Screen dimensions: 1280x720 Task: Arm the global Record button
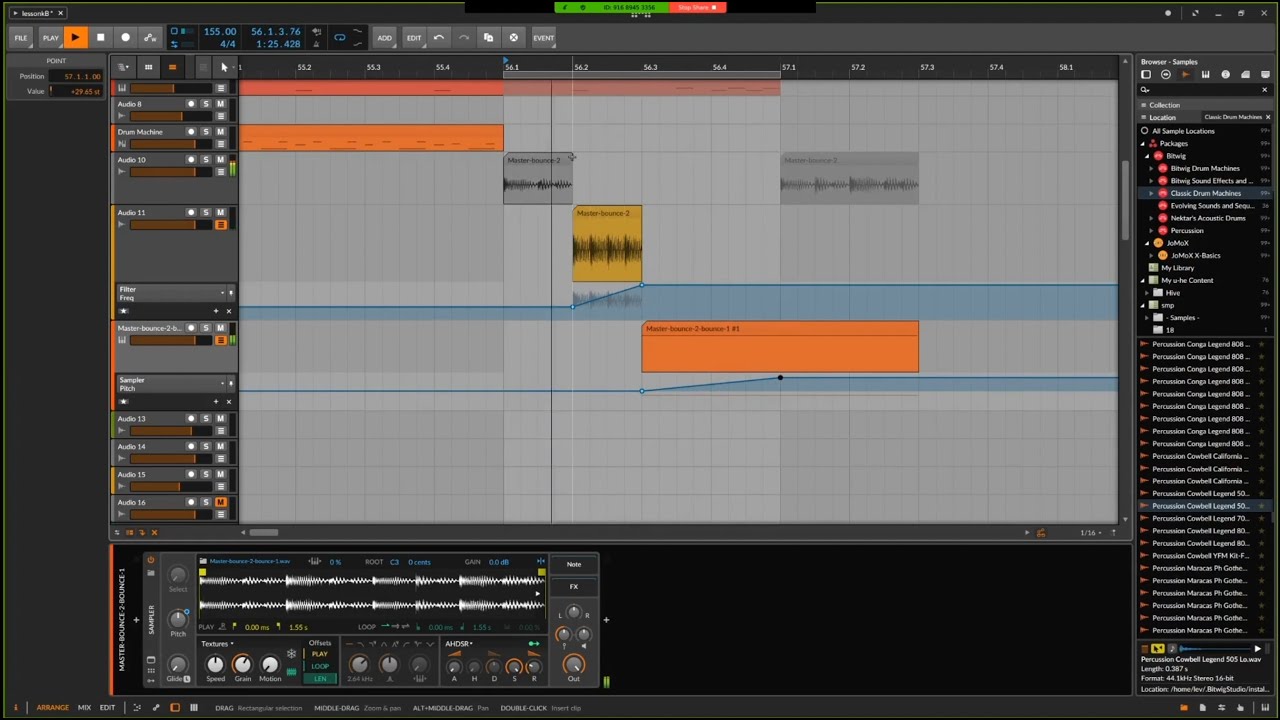(x=125, y=38)
